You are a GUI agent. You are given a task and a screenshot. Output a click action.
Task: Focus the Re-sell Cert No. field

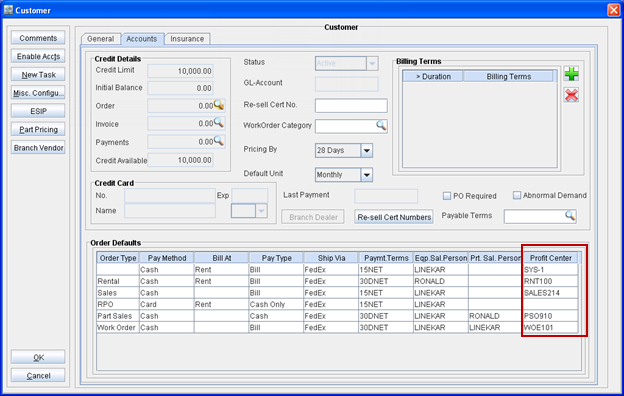tap(351, 105)
